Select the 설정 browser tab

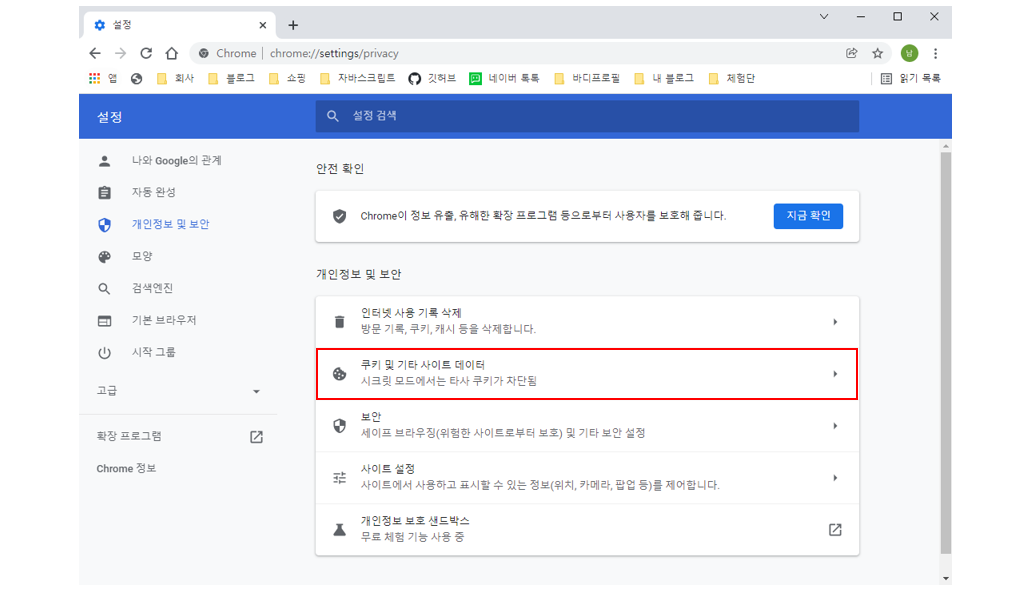pyautogui.click(x=179, y=25)
